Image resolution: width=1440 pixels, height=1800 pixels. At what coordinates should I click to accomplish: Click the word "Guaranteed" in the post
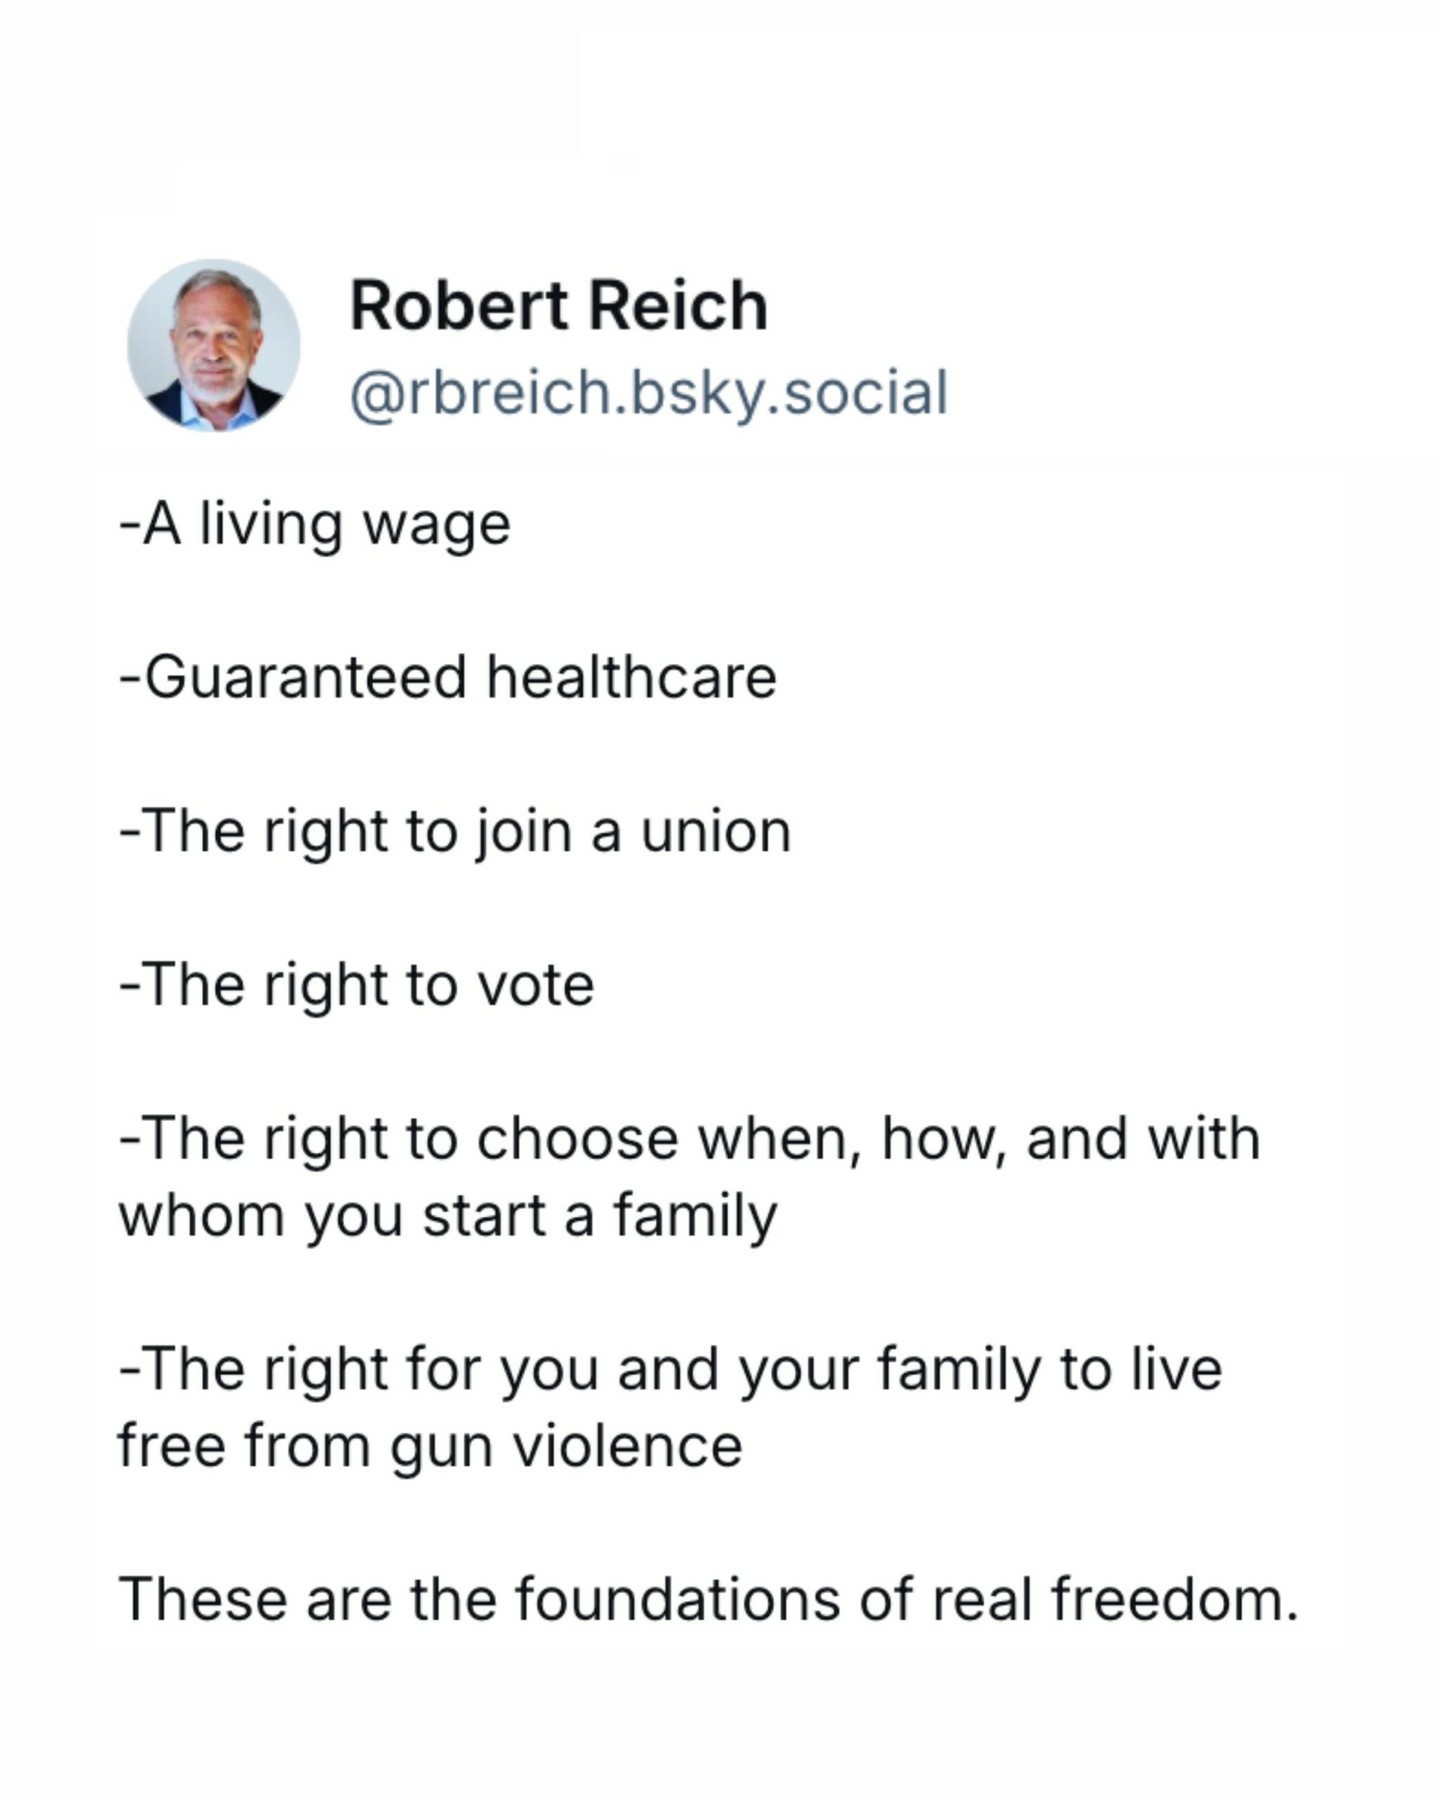(x=306, y=677)
